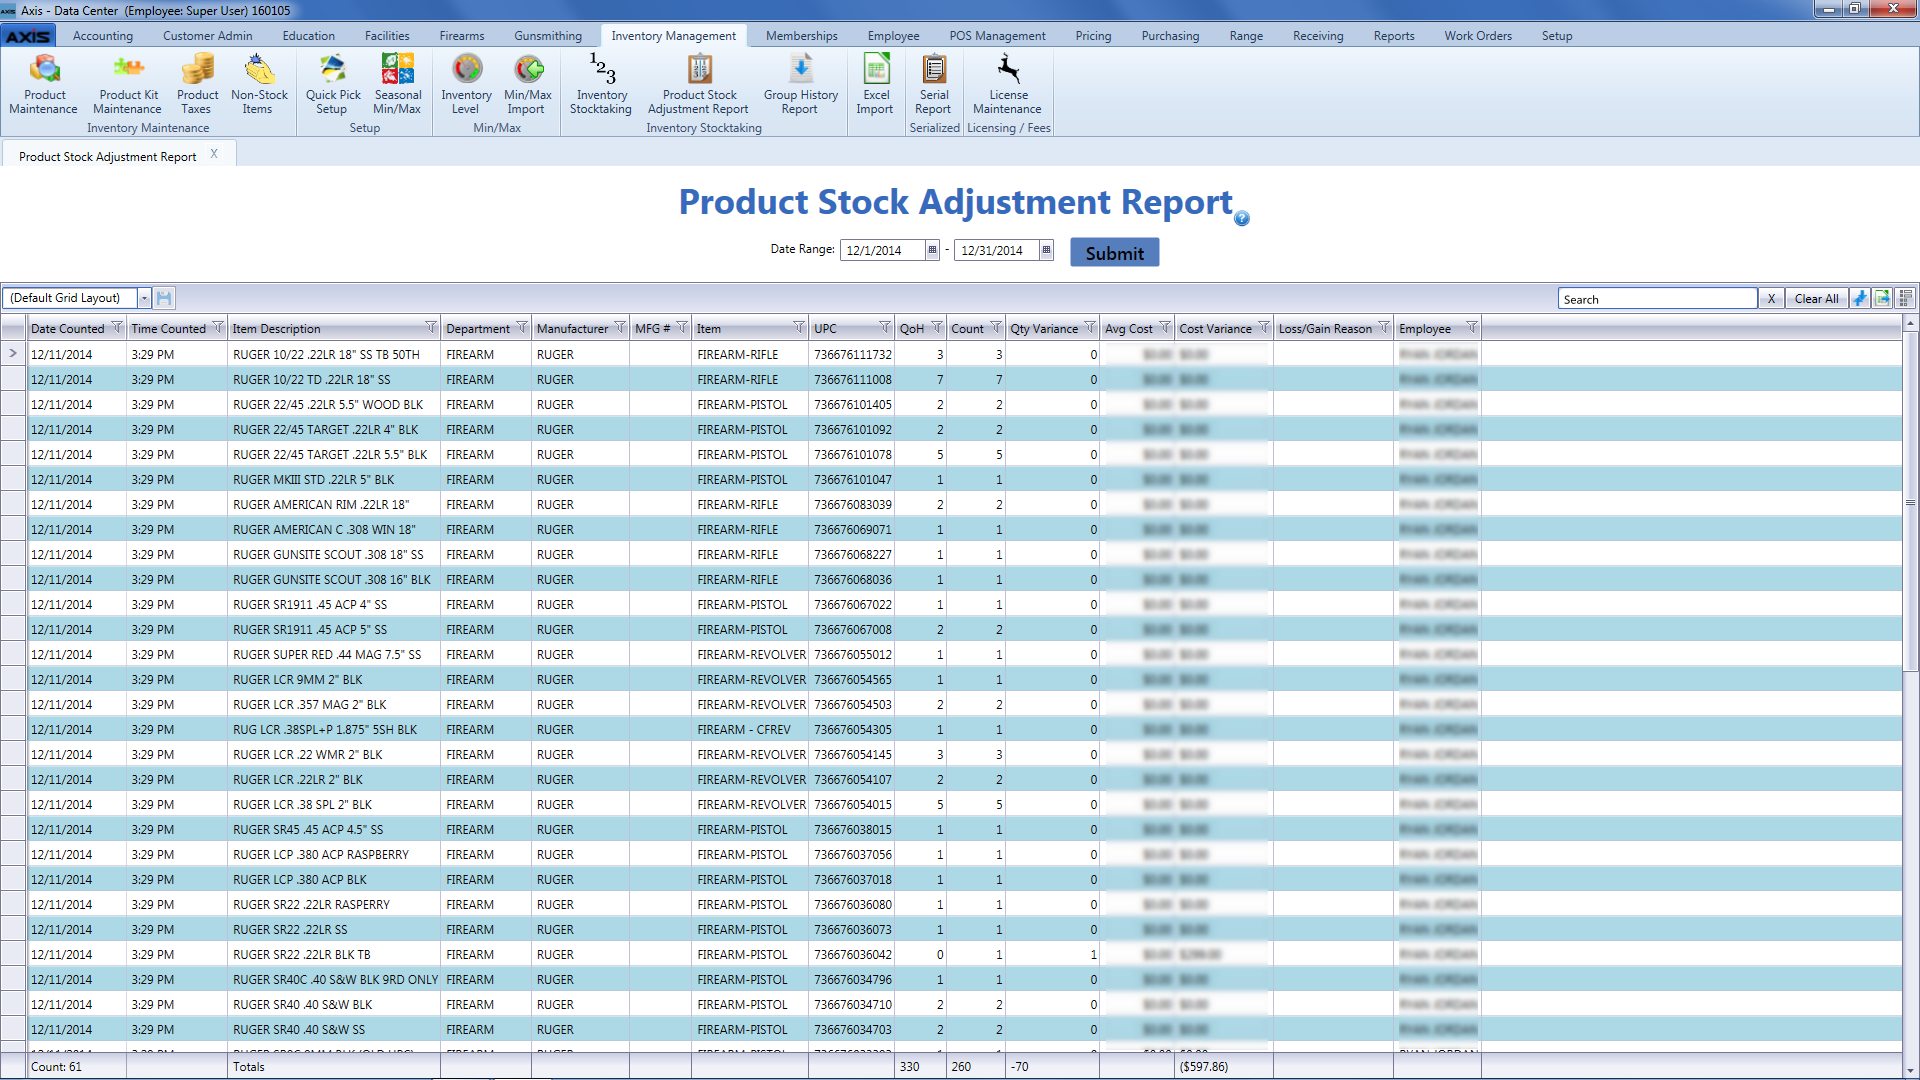The image size is (1920, 1080).
Task: Save the grid layout
Action: click(165, 298)
